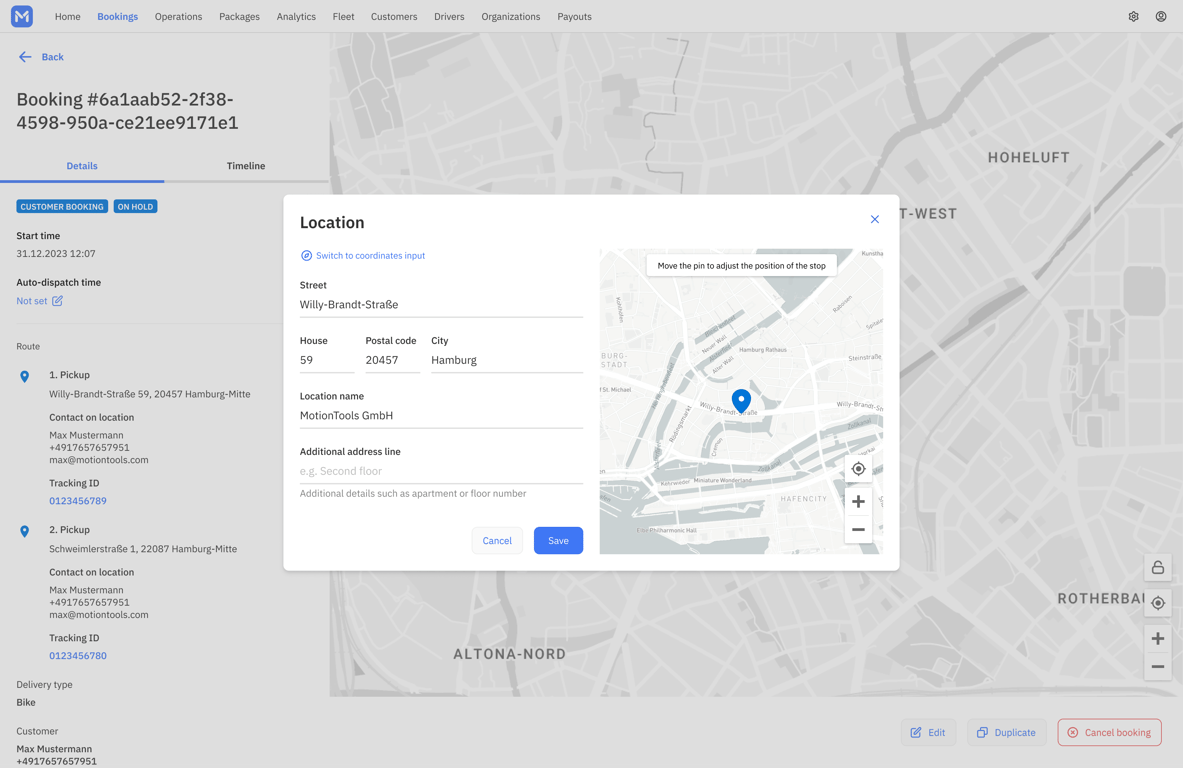Click the blue map pin in dialog map
The image size is (1183, 768).
point(742,401)
